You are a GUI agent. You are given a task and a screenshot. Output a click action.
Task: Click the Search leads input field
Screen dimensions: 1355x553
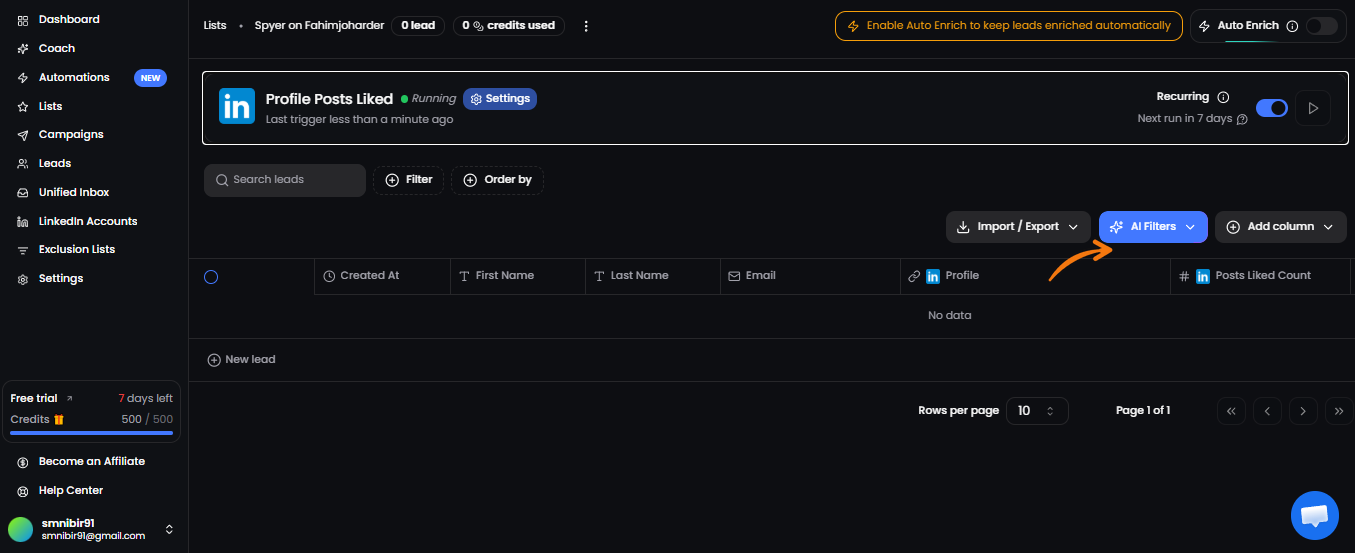285,180
